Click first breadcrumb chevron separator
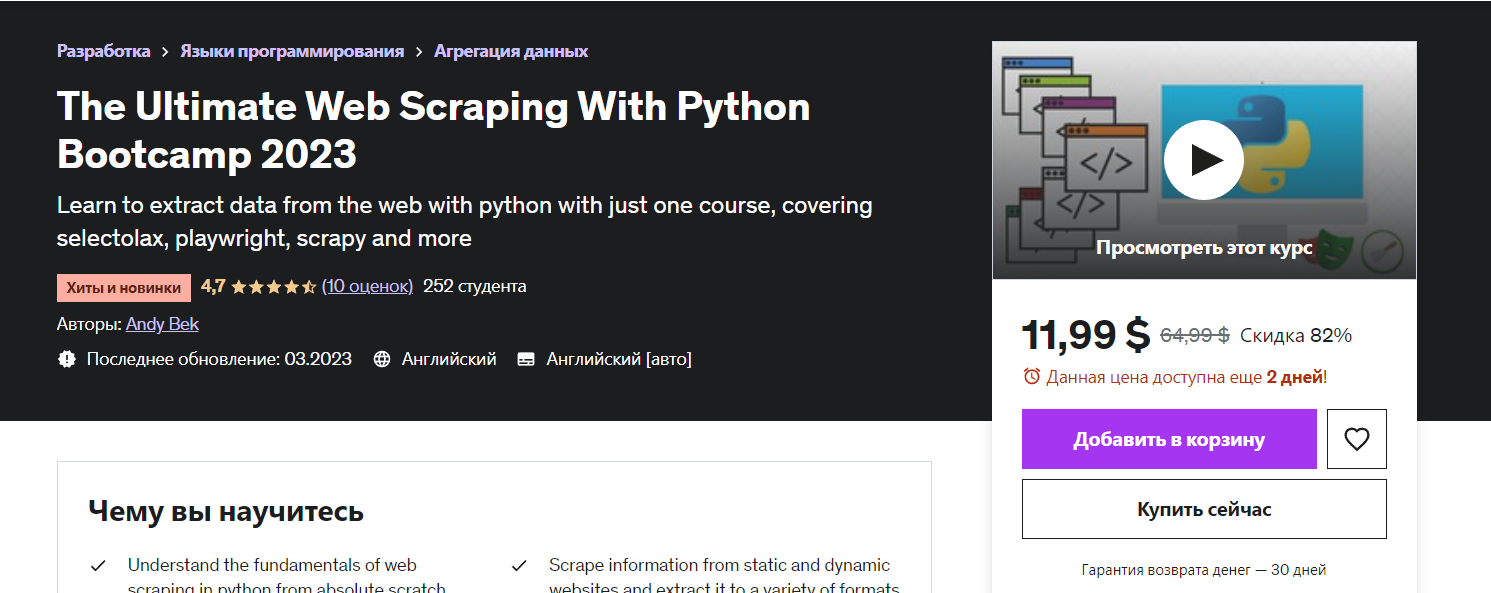This screenshot has width=1491, height=593. (166, 51)
